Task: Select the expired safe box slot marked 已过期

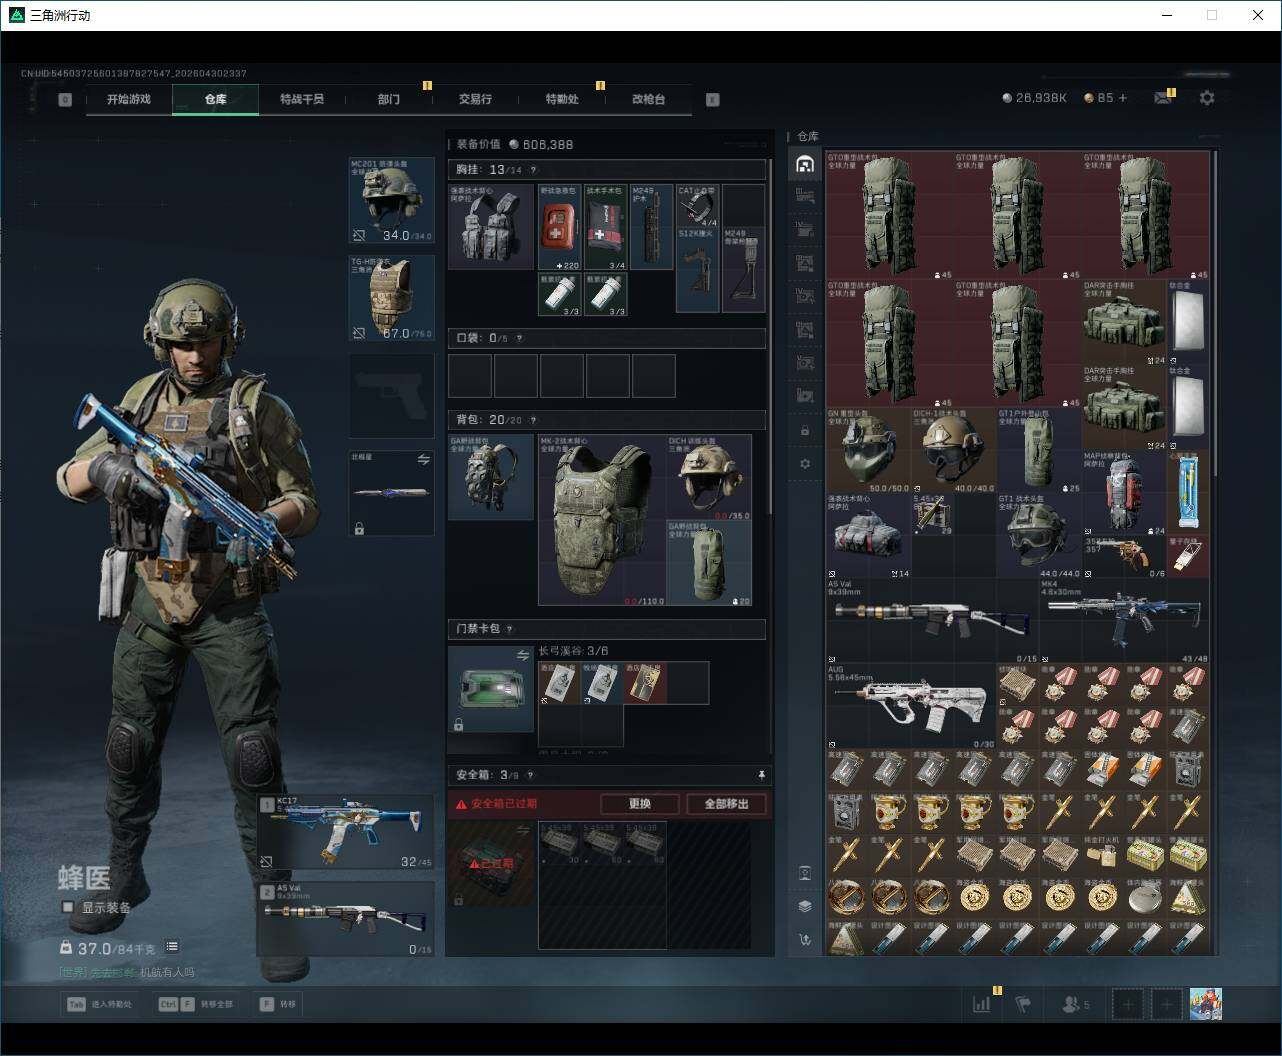Action: [491, 865]
